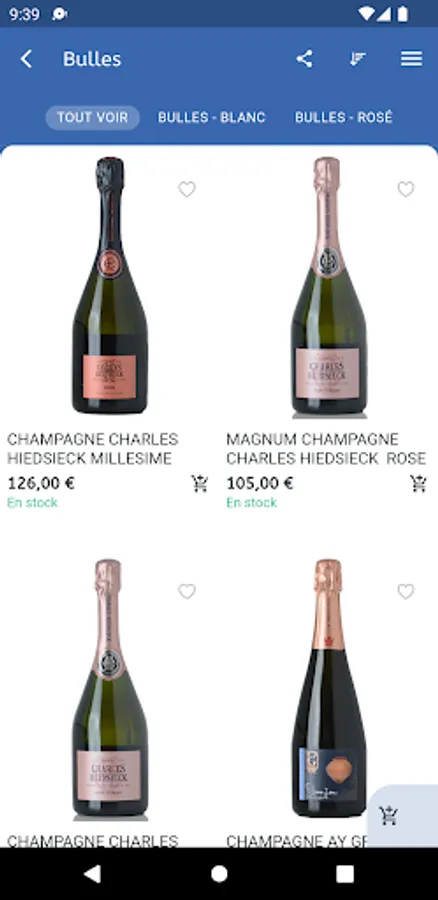Select the TOUT VOIR filter tab
This screenshot has width=438, height=900.
coord(92,118)
